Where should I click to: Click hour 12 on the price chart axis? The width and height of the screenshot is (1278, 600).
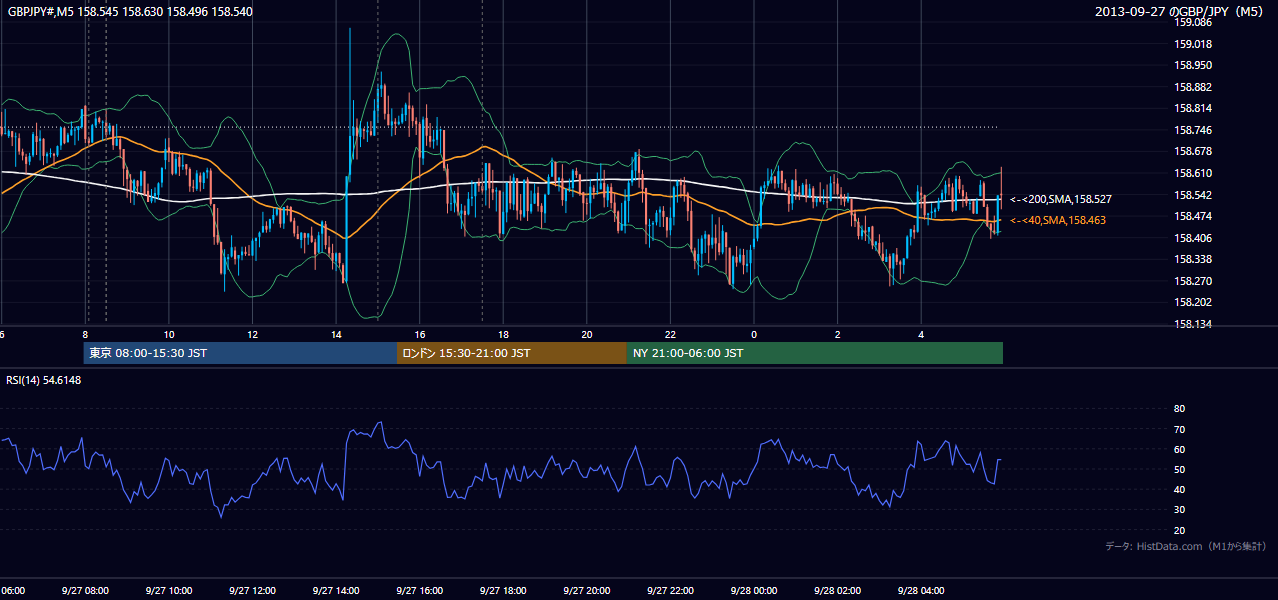point(253,335)
